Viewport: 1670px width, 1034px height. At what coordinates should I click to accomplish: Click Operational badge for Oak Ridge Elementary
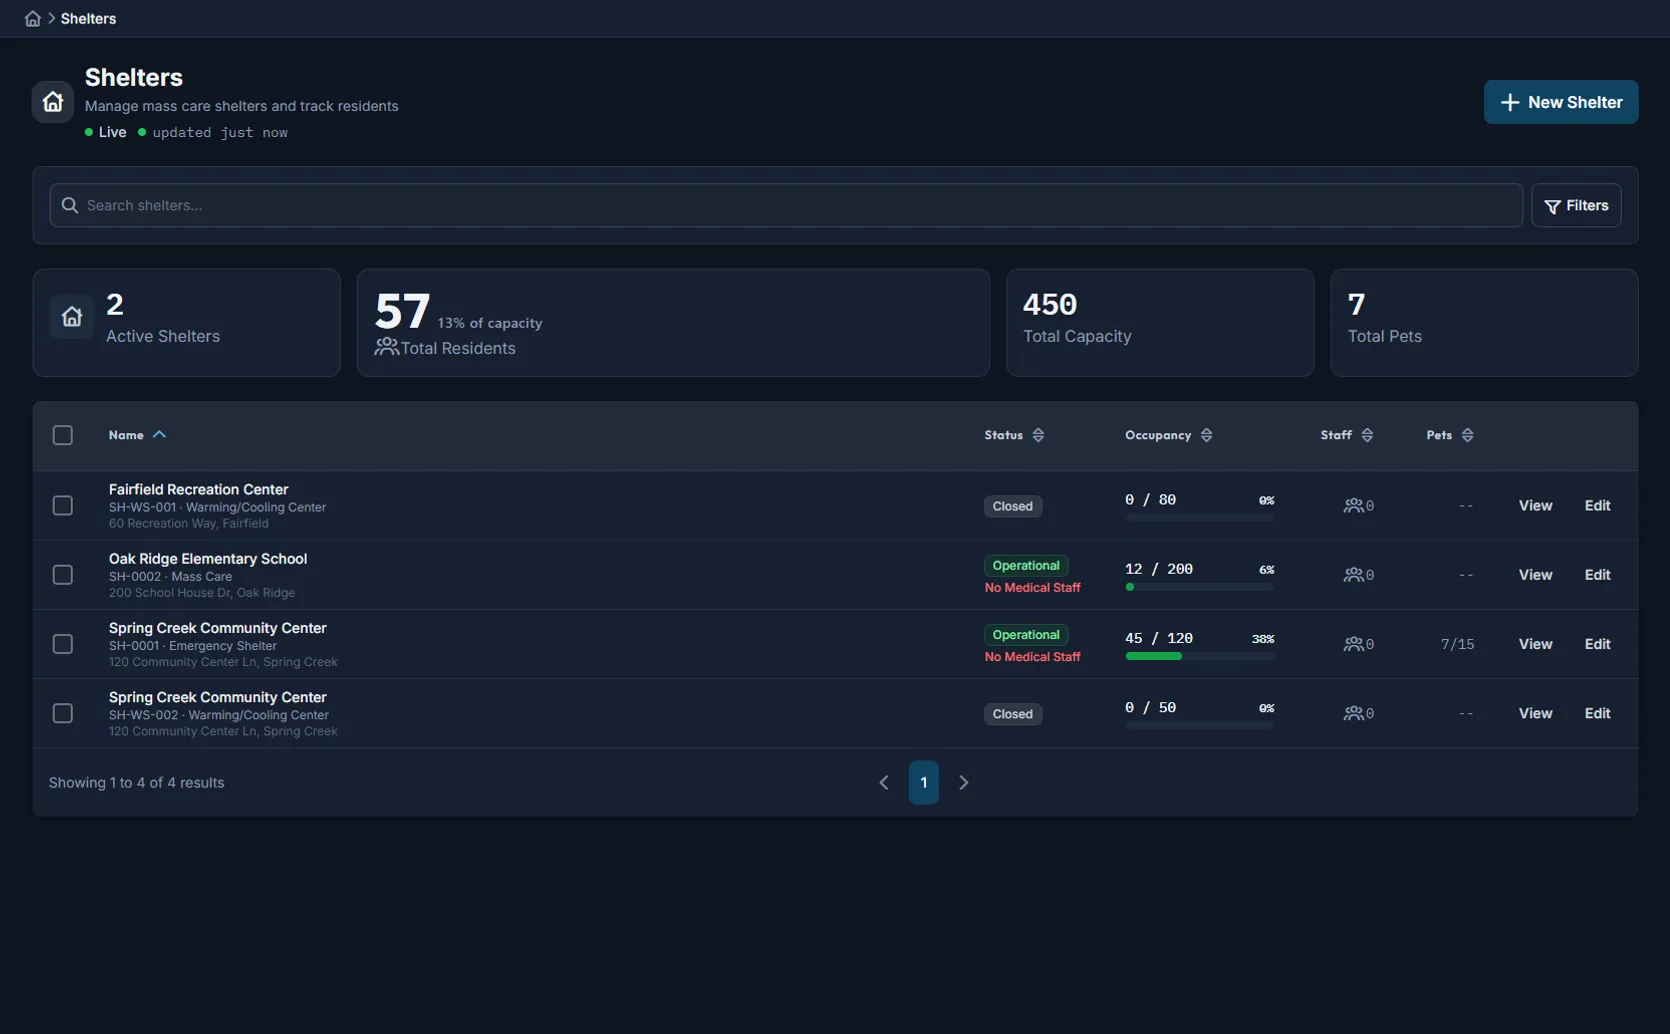(x=1026, y=566)
